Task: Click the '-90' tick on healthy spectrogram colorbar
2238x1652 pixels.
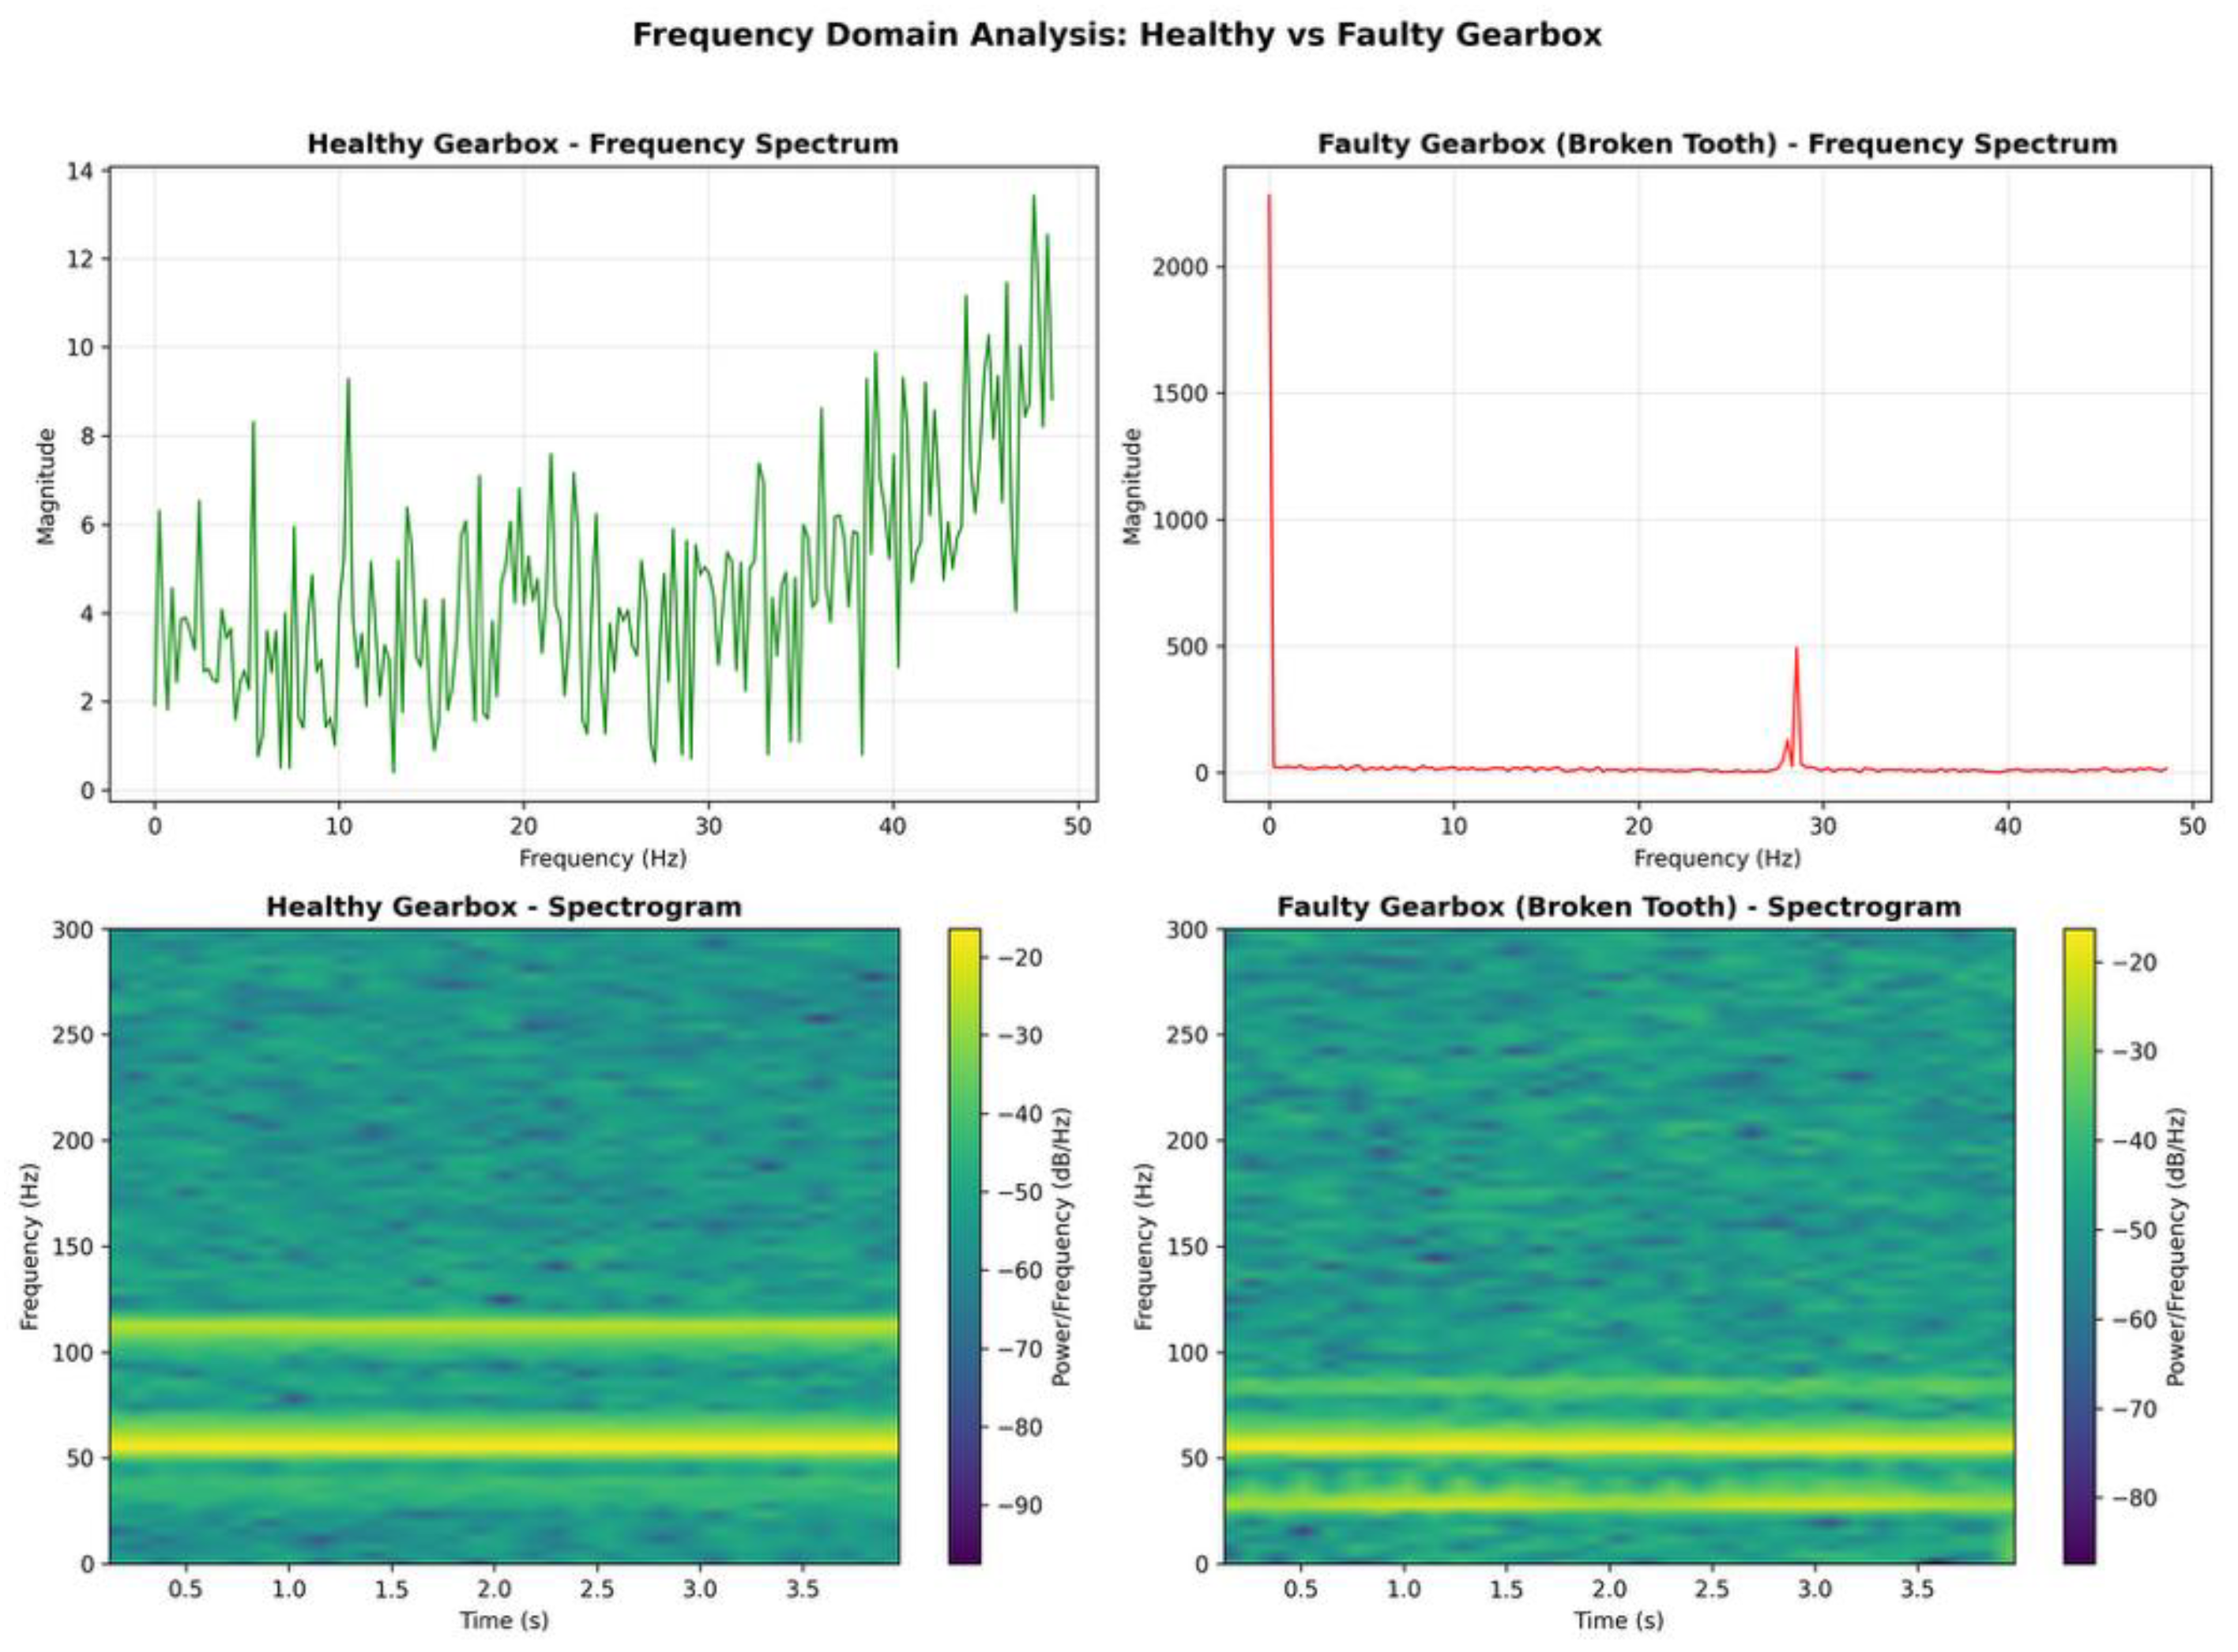Action: 1019,1506
